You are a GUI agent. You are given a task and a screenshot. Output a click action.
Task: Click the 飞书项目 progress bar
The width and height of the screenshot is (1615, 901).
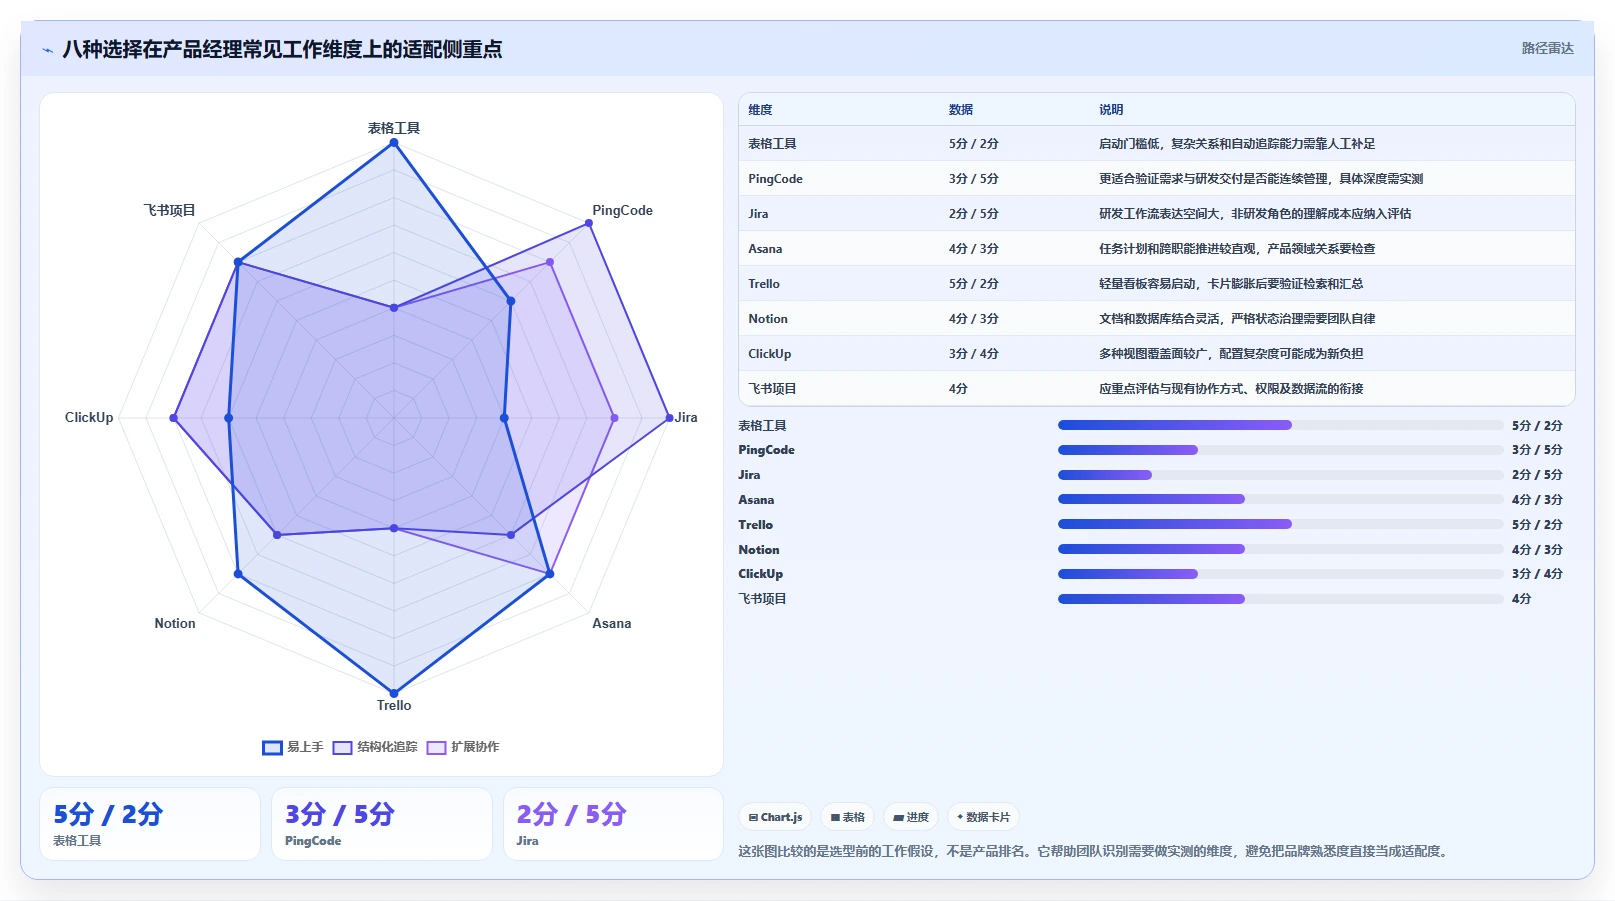1280,599
